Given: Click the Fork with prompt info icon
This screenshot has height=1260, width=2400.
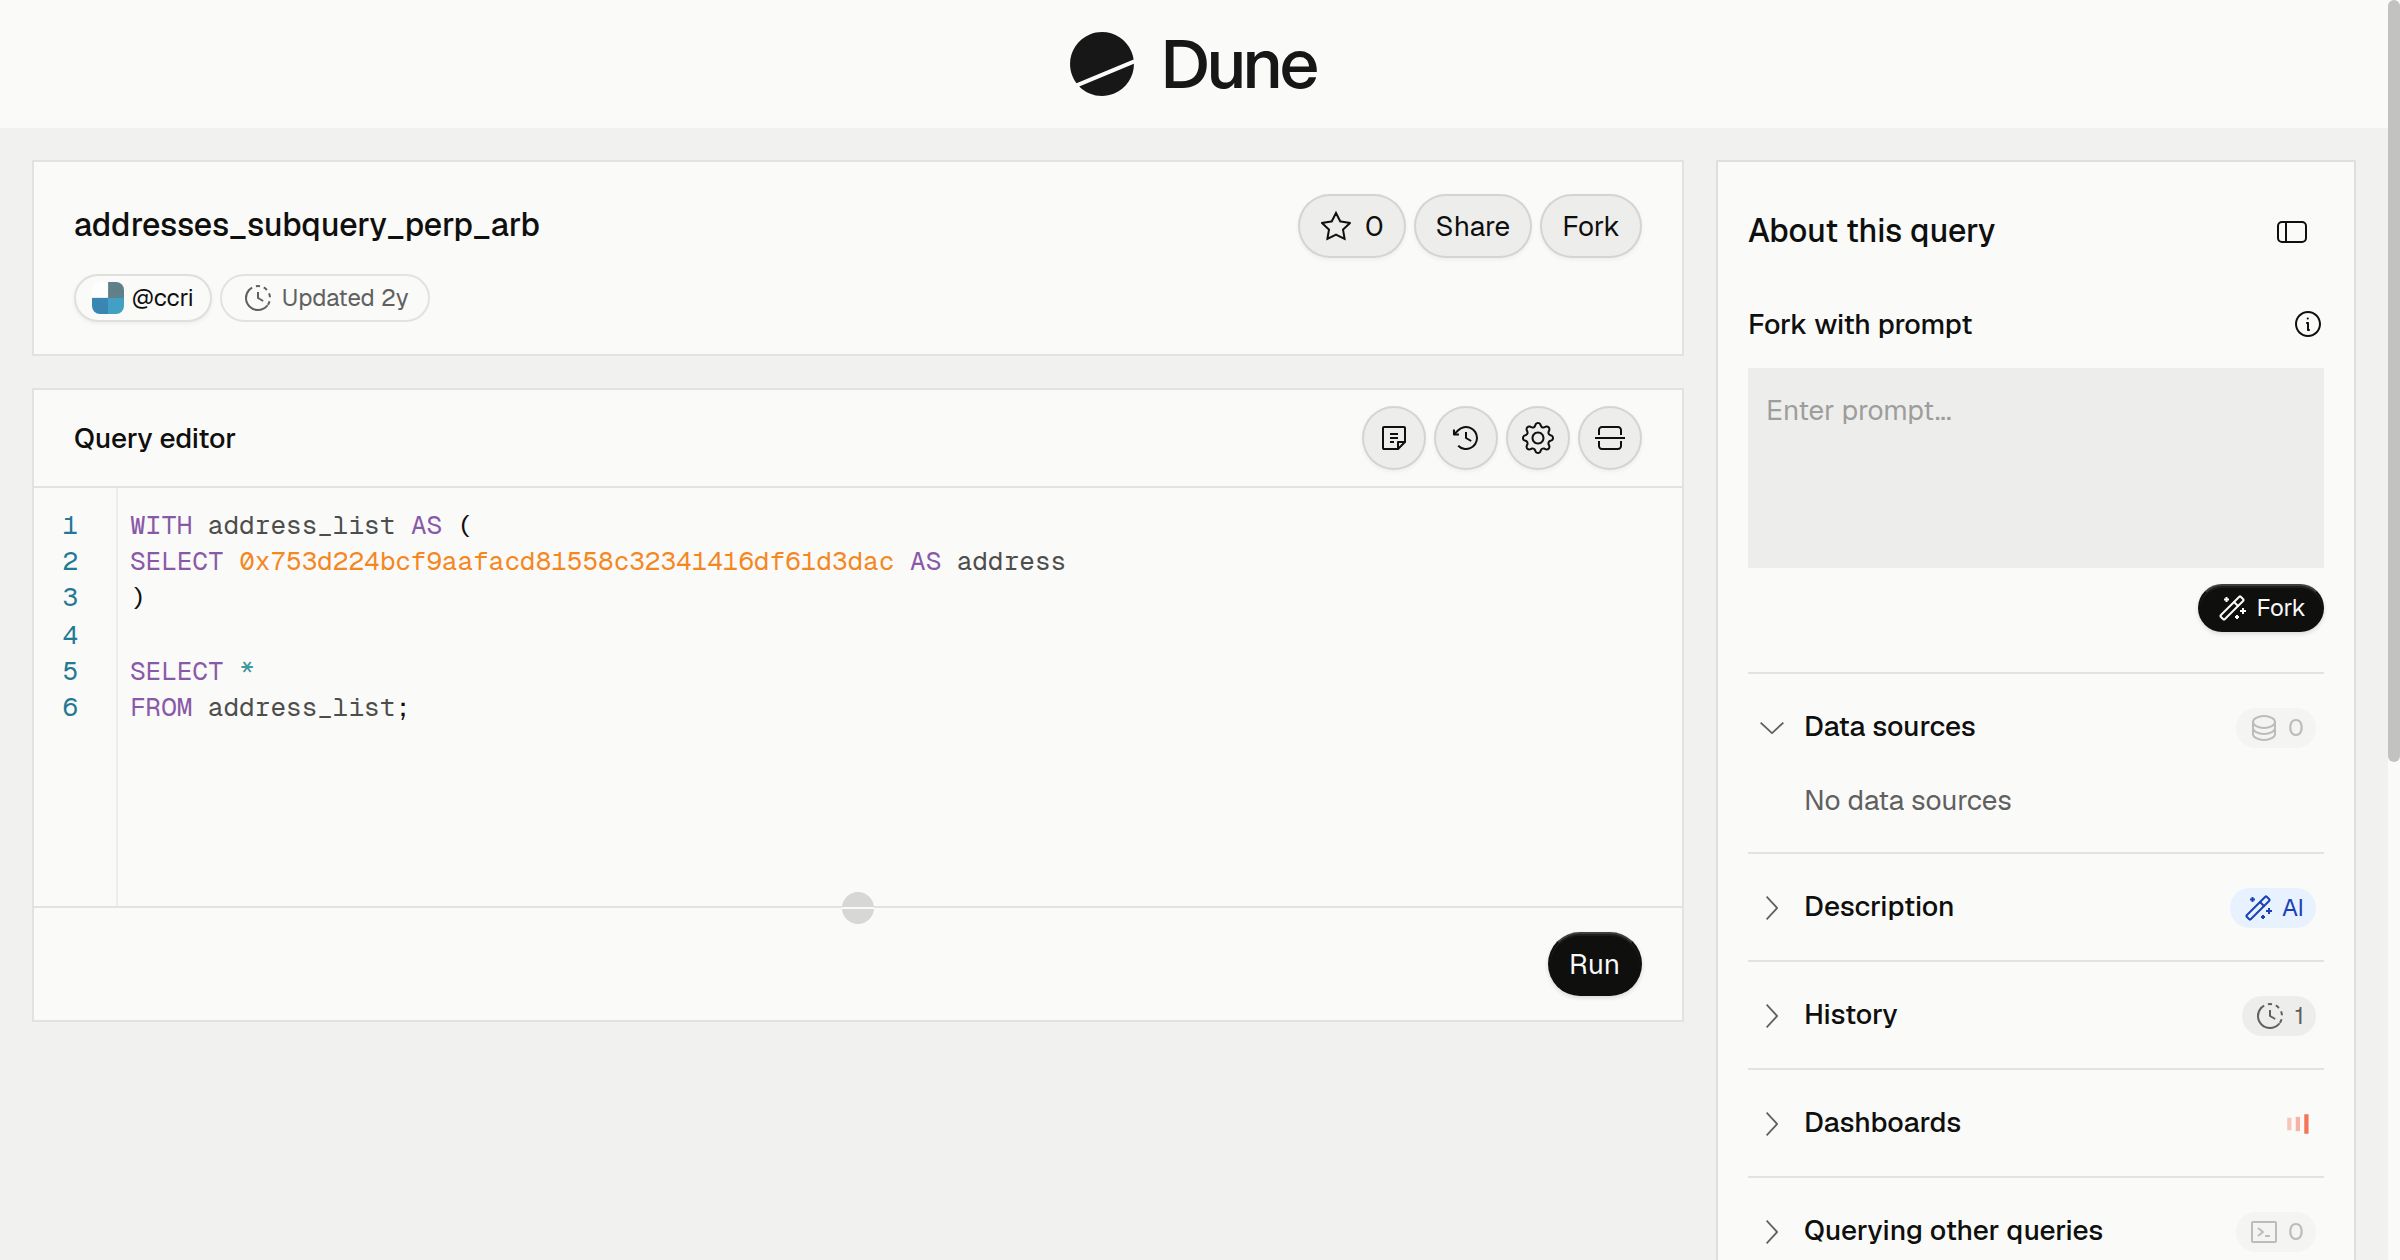Looking at the screenshot, I should pyautogui.click(x=2308, y=324).
